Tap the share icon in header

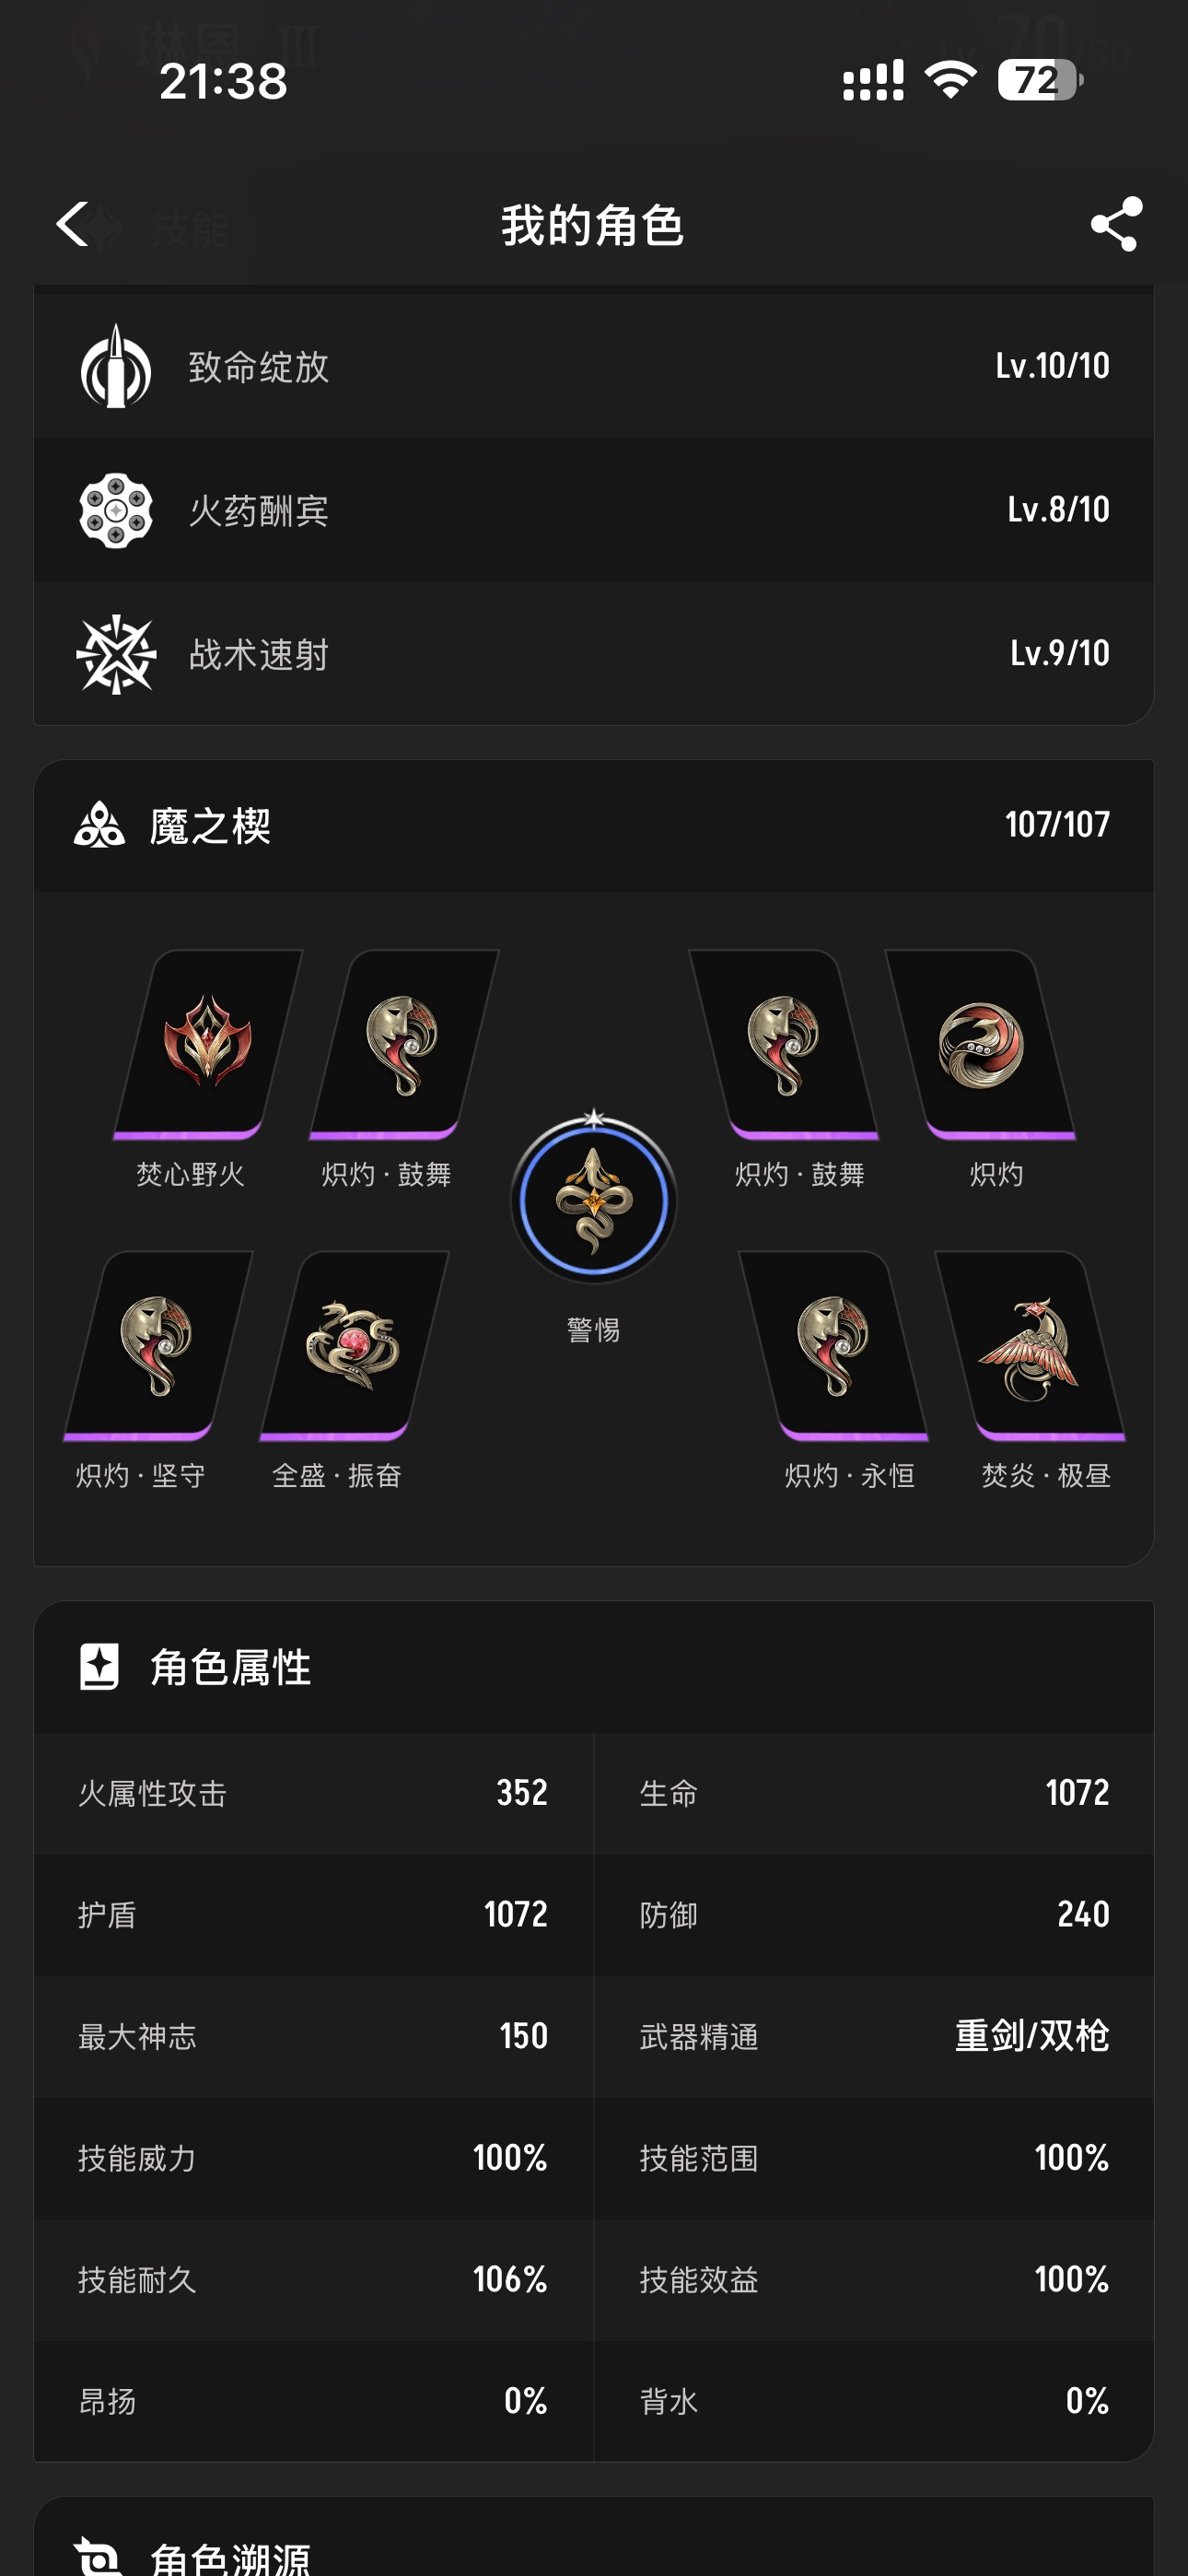click(x=1116, y=224)
